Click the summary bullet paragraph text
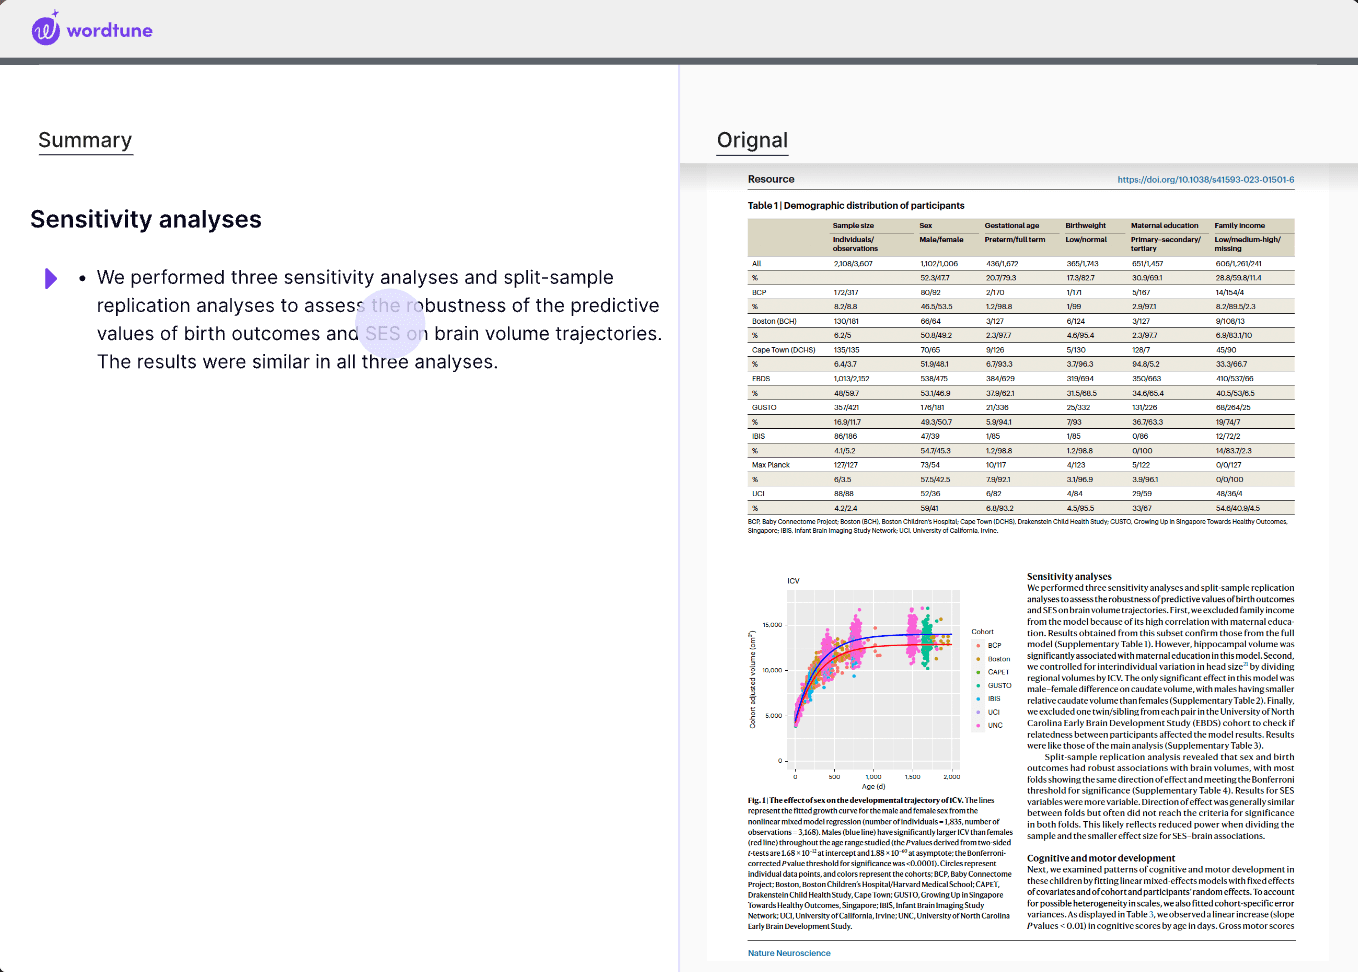This screenshot has height=972, width=1358. [x=379, y=319]
